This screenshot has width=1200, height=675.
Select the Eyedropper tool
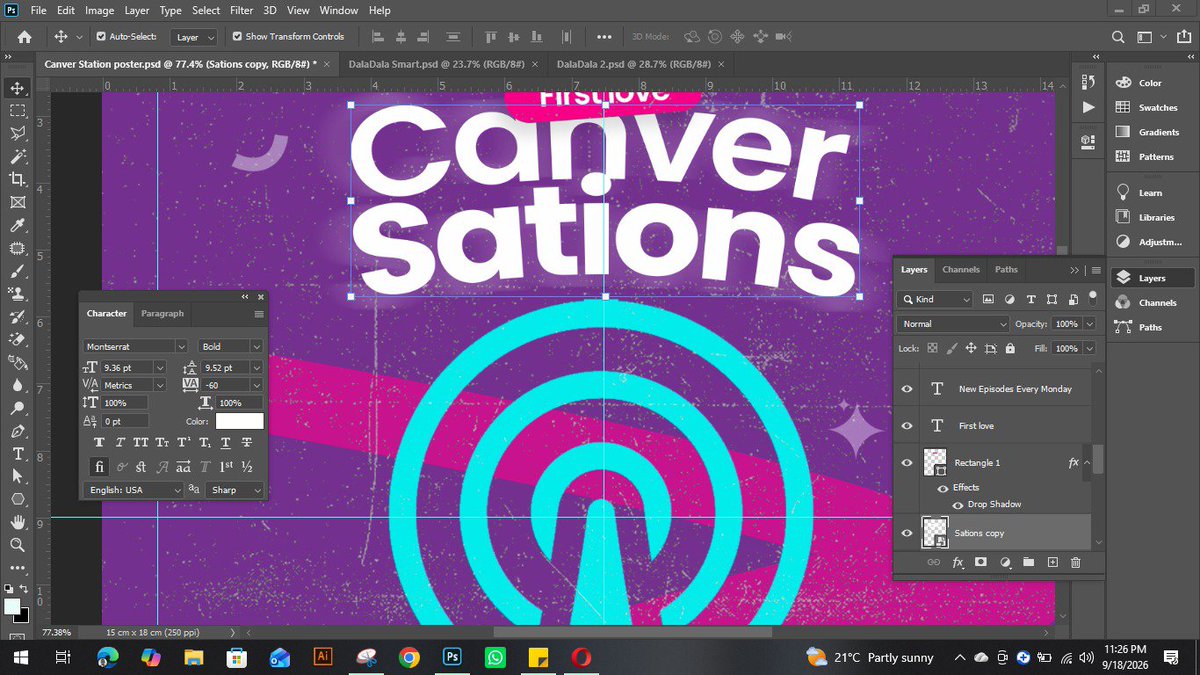coord(18,225)
